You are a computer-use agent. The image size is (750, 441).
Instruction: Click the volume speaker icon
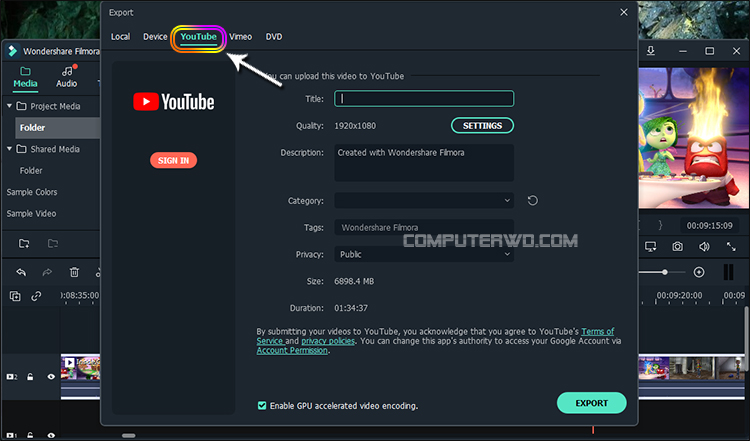[704, 246]
